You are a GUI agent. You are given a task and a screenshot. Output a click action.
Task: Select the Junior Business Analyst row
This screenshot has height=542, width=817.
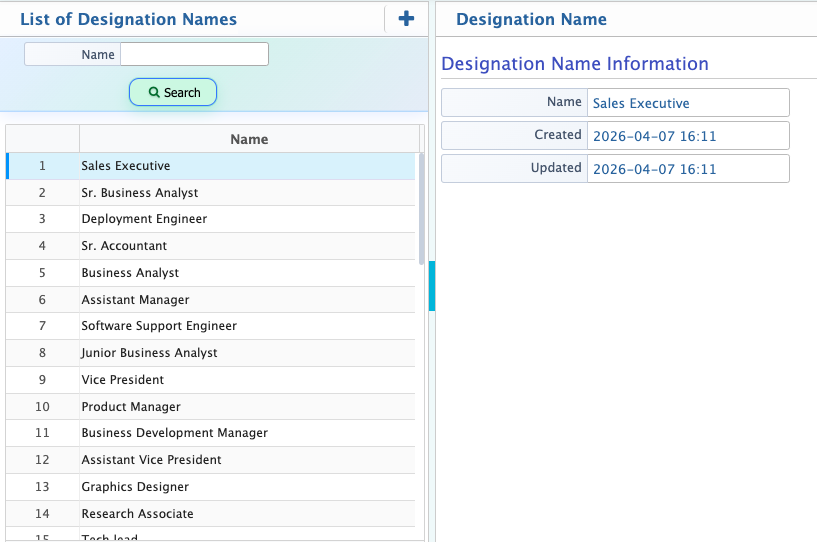[x=211, y=353]
